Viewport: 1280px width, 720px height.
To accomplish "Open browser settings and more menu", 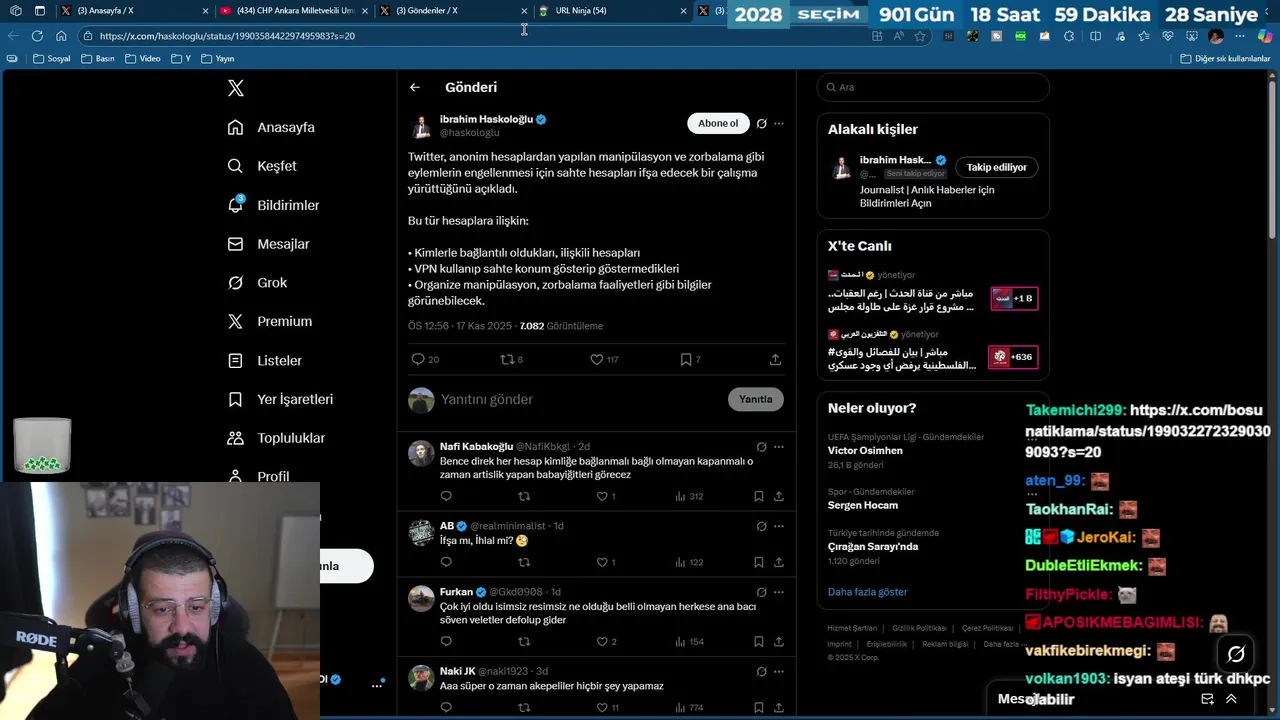I will (x=1238, y=36).
